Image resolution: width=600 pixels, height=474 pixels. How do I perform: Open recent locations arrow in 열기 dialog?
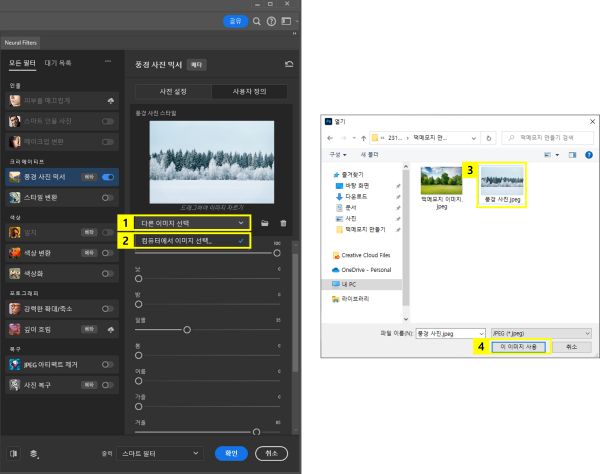[354, 138]
